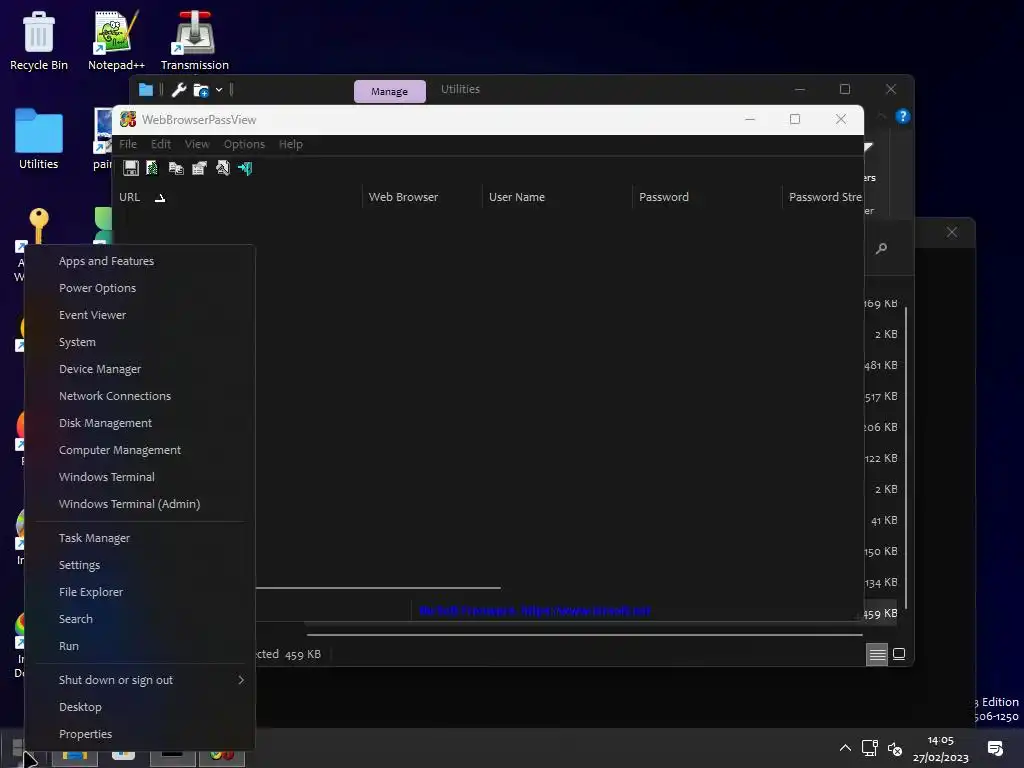This screenshot has height=768, width=1024.
Task: Click the NirSoft Freeware link in status bar
Action: tap(535, 611)
